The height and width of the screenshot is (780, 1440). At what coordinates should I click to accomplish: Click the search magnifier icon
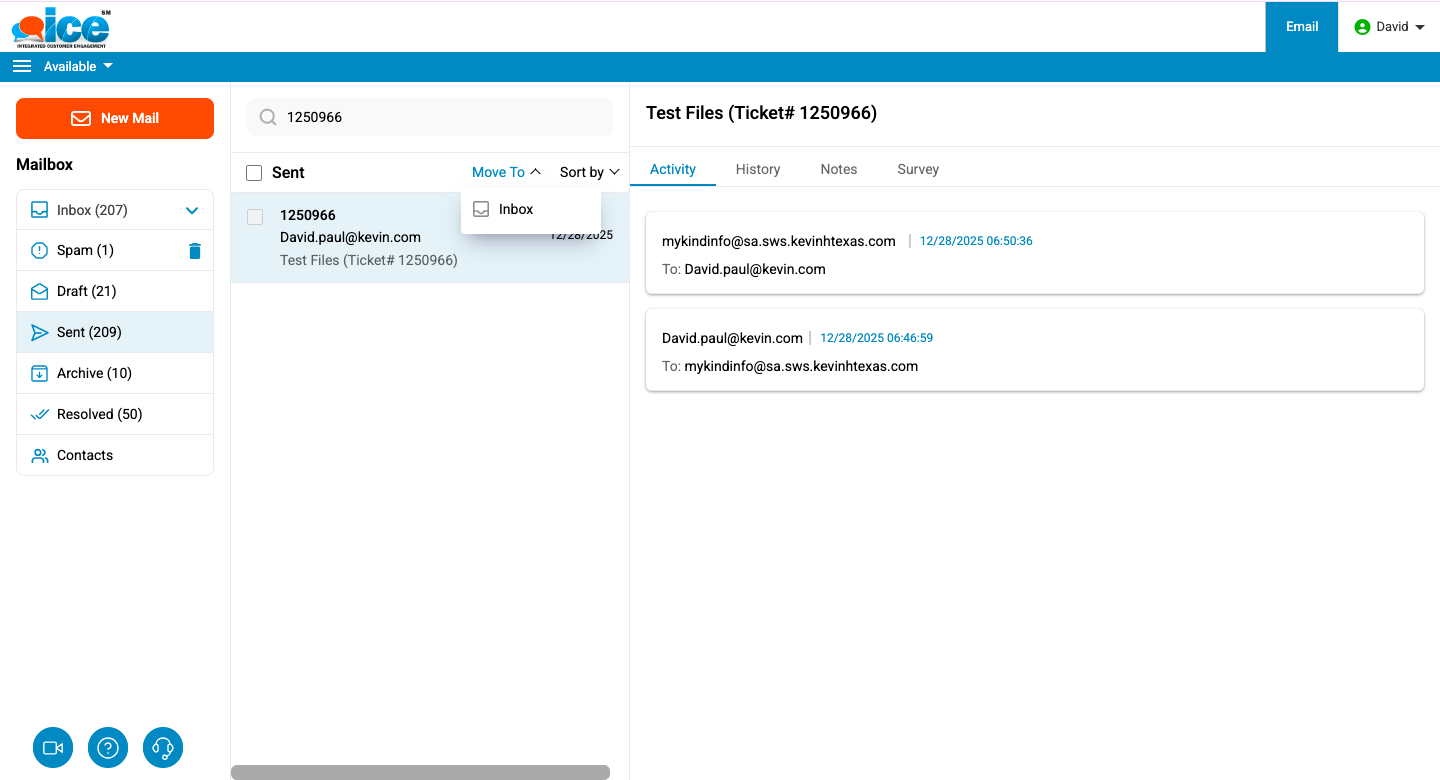point(268,117)
